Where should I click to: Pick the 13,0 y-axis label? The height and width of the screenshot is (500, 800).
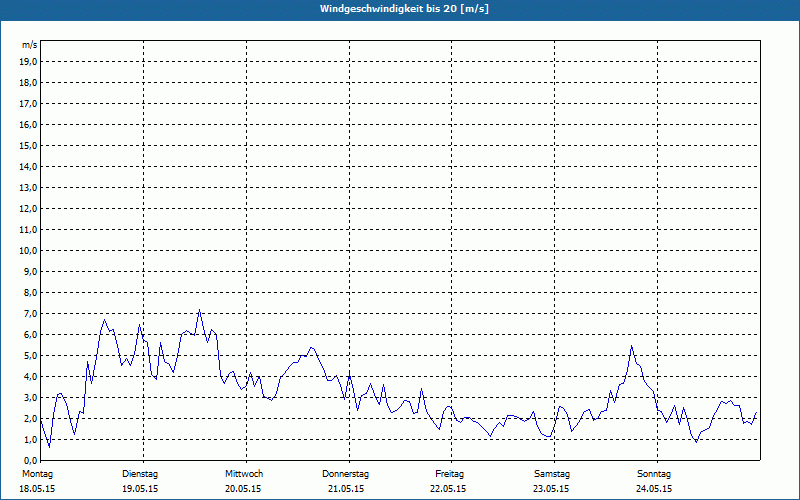28,188
